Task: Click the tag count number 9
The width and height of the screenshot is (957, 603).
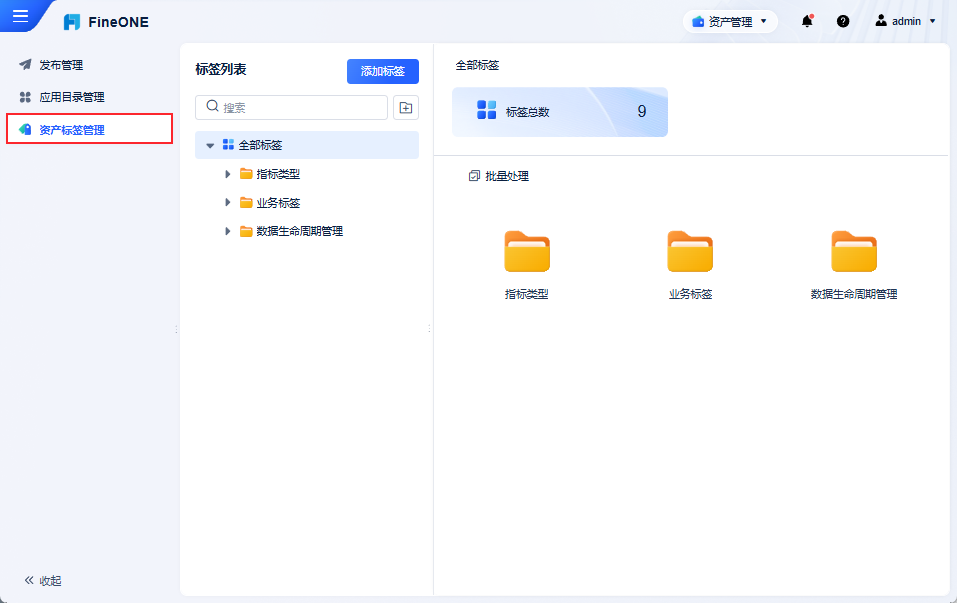Action: (x=641, y=111)
